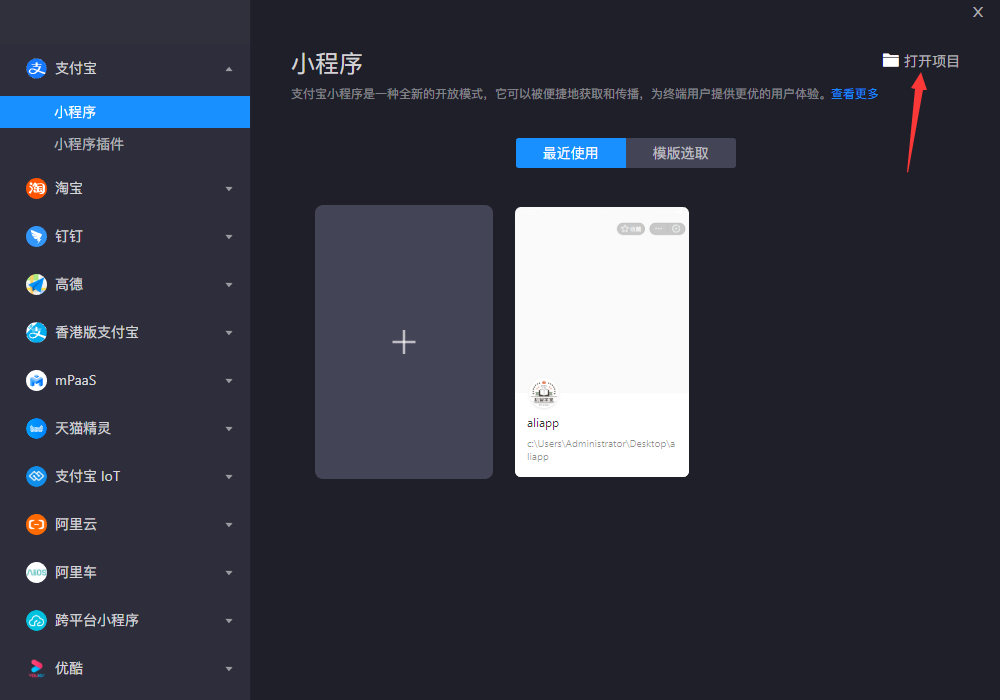Expand the 阿里车 section arrow

click(x=229, y=573)
